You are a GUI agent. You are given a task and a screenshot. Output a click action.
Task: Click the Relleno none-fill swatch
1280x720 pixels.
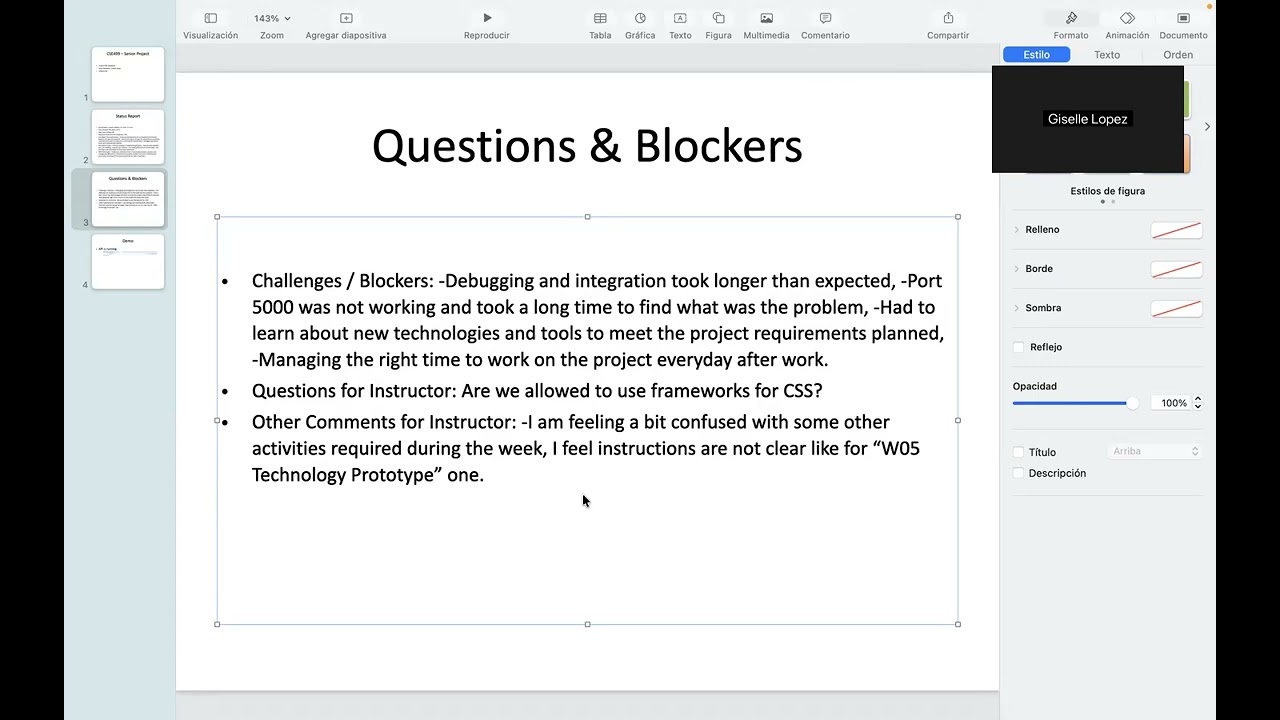pos(1176,230)
